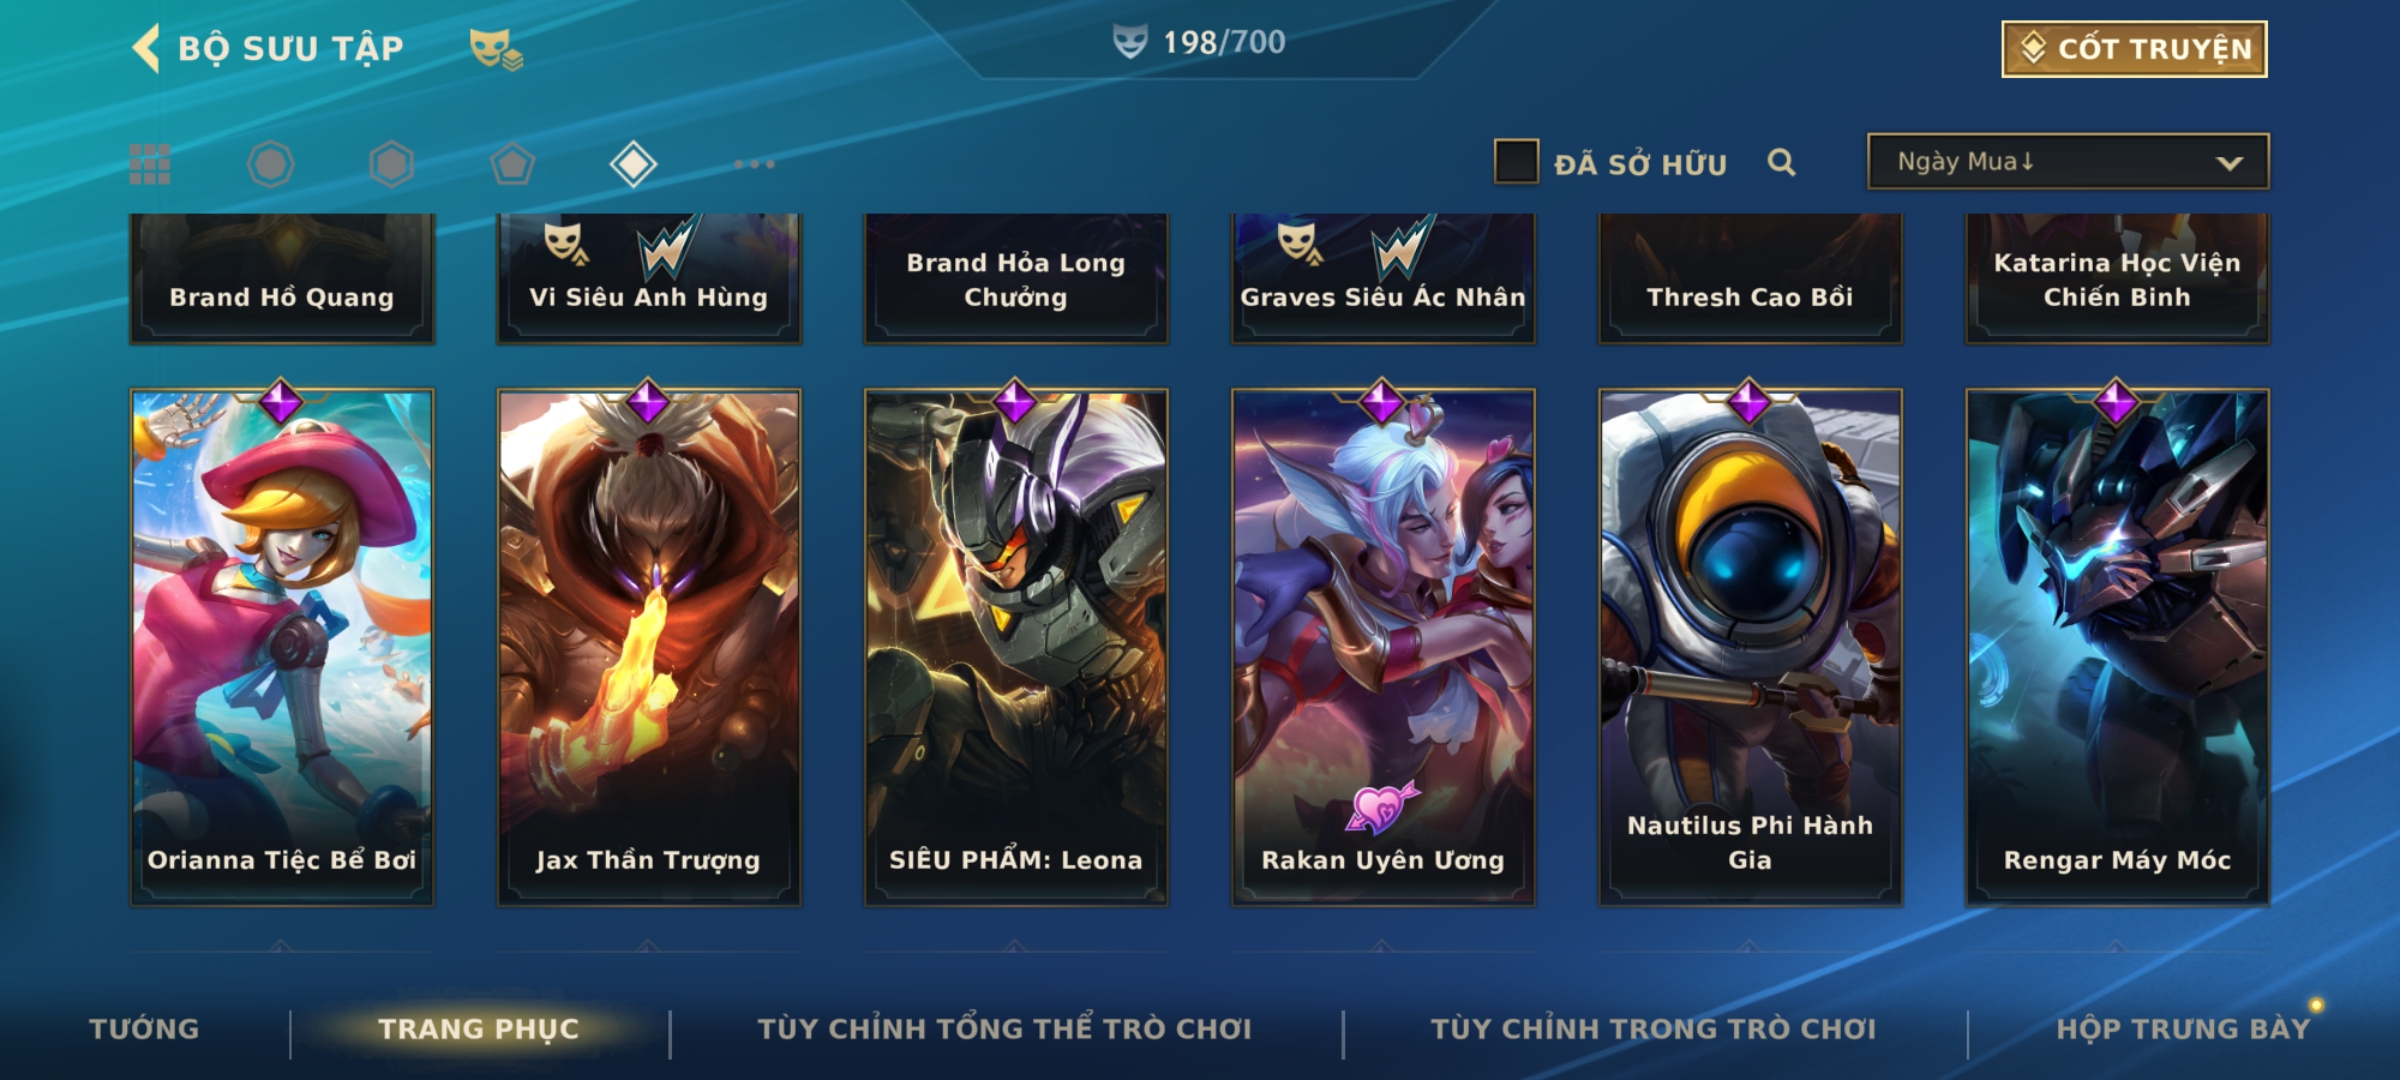This screenshot has width=2400, height=1080.
Task: Open the mask and coins icon in the header
Action: [496, 49]
